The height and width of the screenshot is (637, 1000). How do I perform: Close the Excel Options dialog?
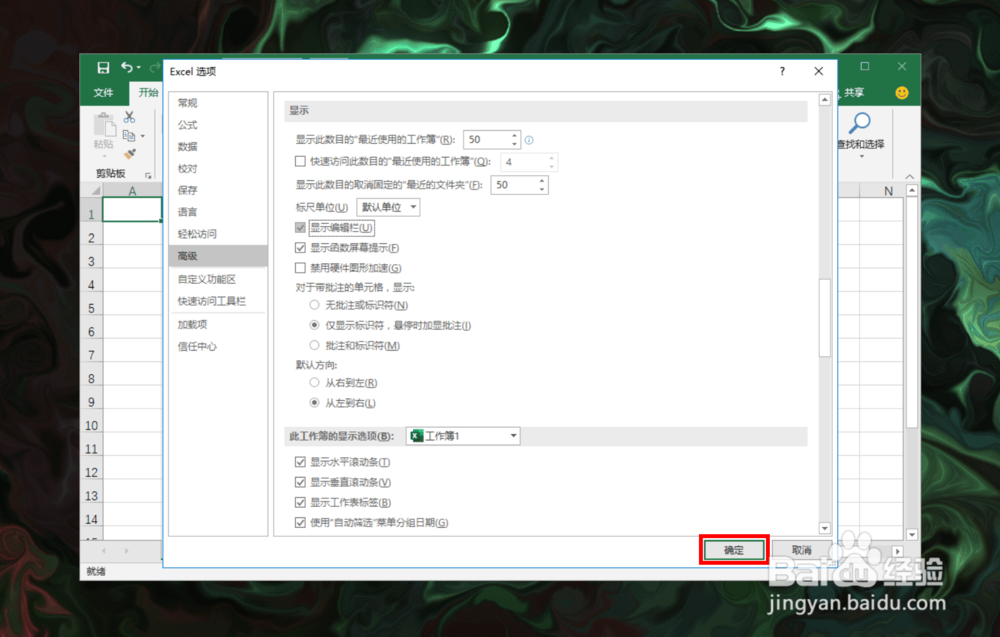coord(819,71)
